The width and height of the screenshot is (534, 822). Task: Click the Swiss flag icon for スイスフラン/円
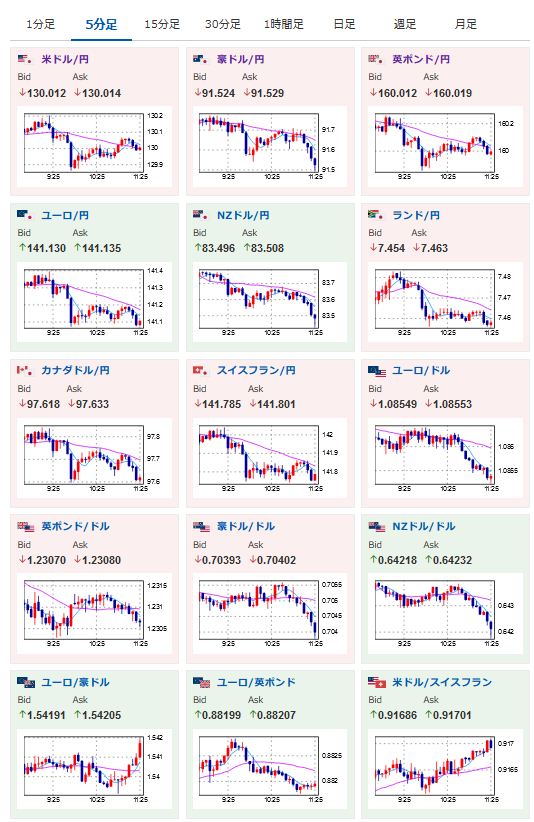click(x=200, y=371)
